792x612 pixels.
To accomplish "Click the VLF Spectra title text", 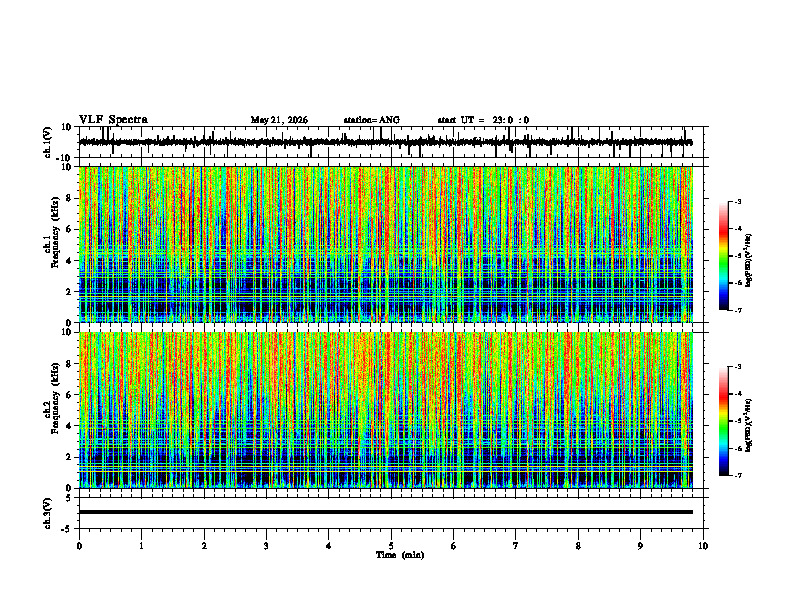I will click(x=113, y=120).
